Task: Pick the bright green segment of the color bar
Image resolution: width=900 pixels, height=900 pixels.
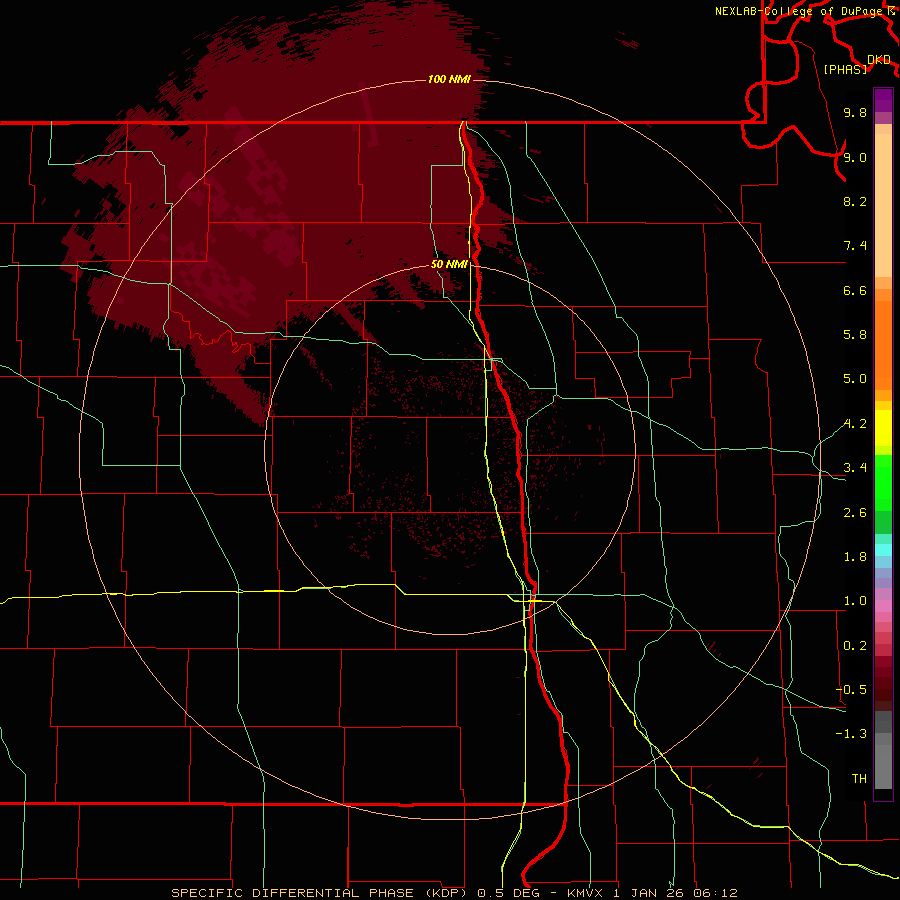Action: (x=883, y=481)
